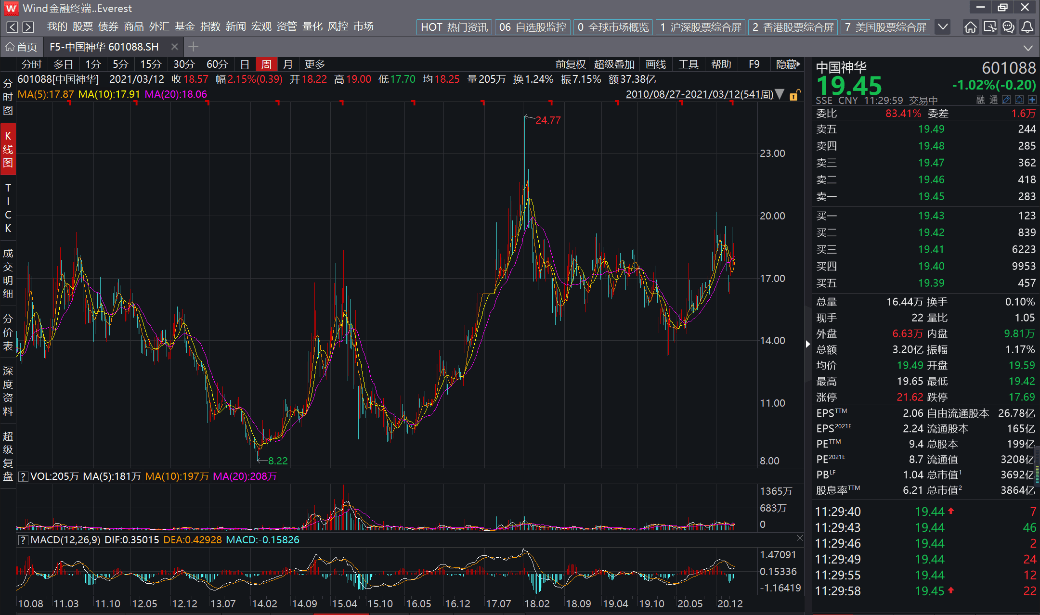Open the 帮助 help menu

(x=721, y=64)
